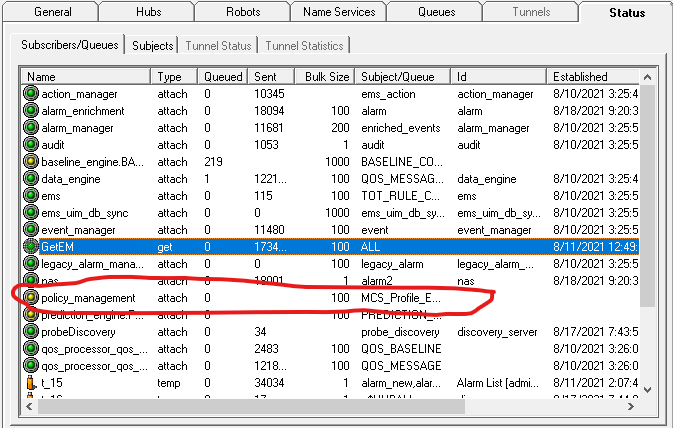Click the yellow status icon beside baseline_engine

point(32,162)
